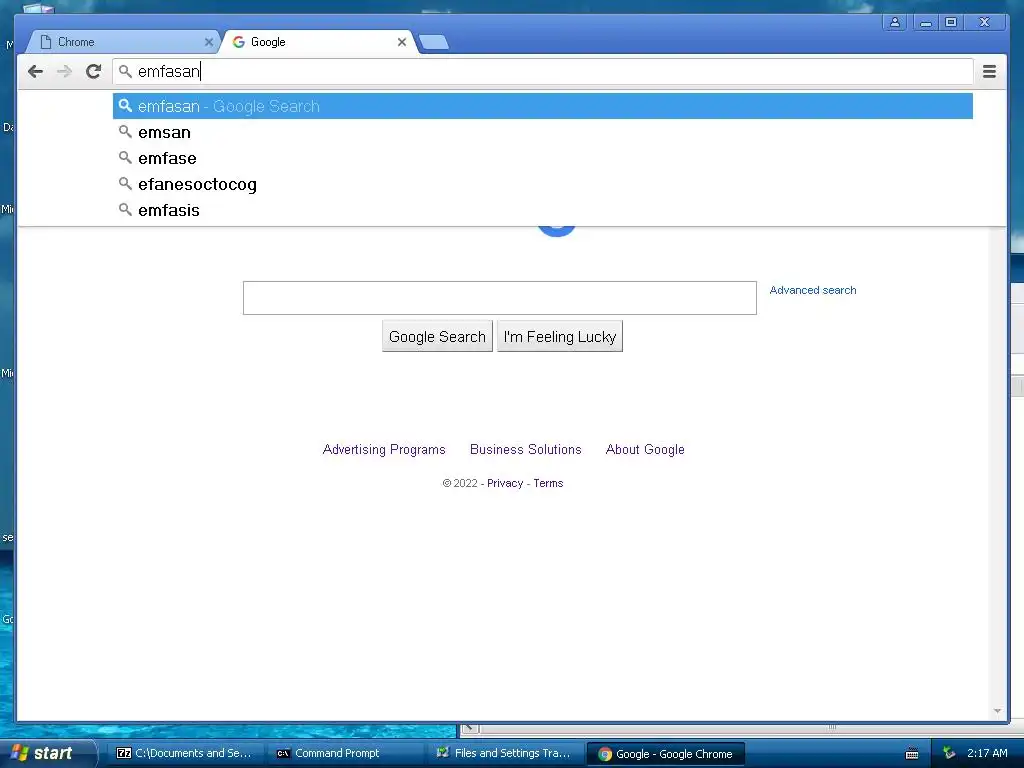Click the magnifier icon beside 'emsan'

click(125, 132)
